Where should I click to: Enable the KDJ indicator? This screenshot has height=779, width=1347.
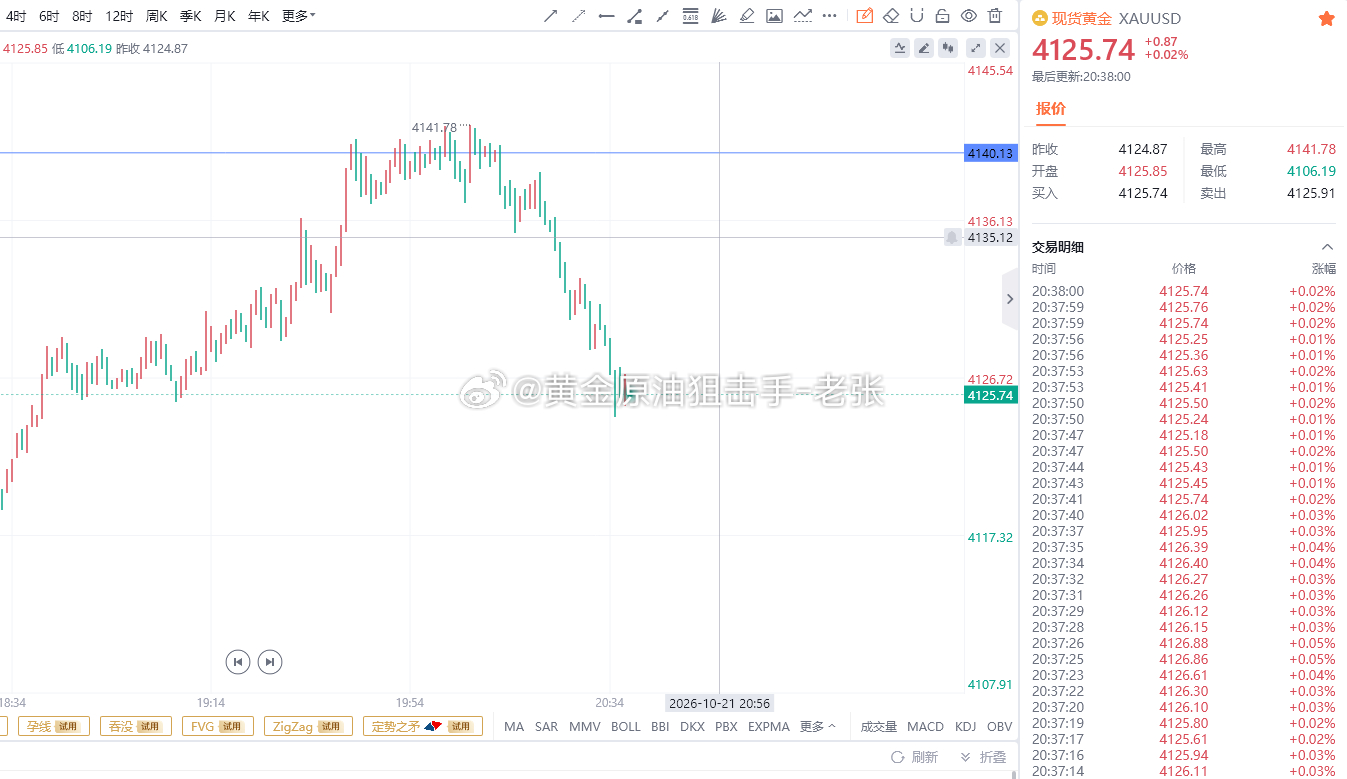(x=965, y=727)
